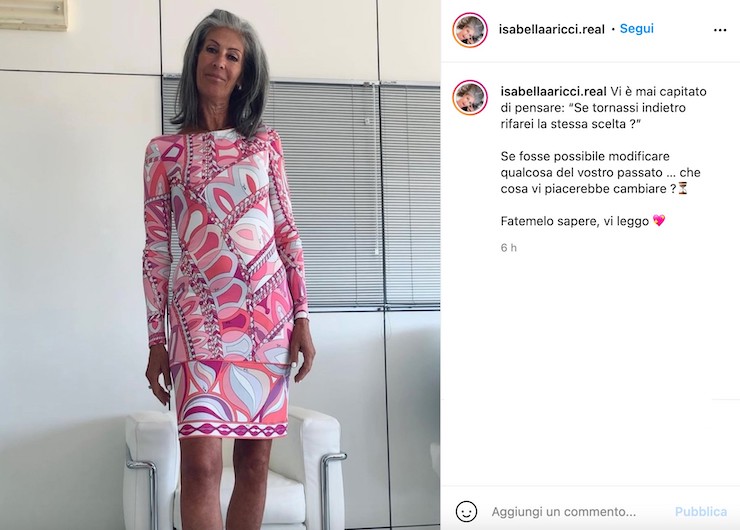This screenshot has height=530, width=740.
Task: Open the emoji picker smiley icon
Action: coord(466,512)
